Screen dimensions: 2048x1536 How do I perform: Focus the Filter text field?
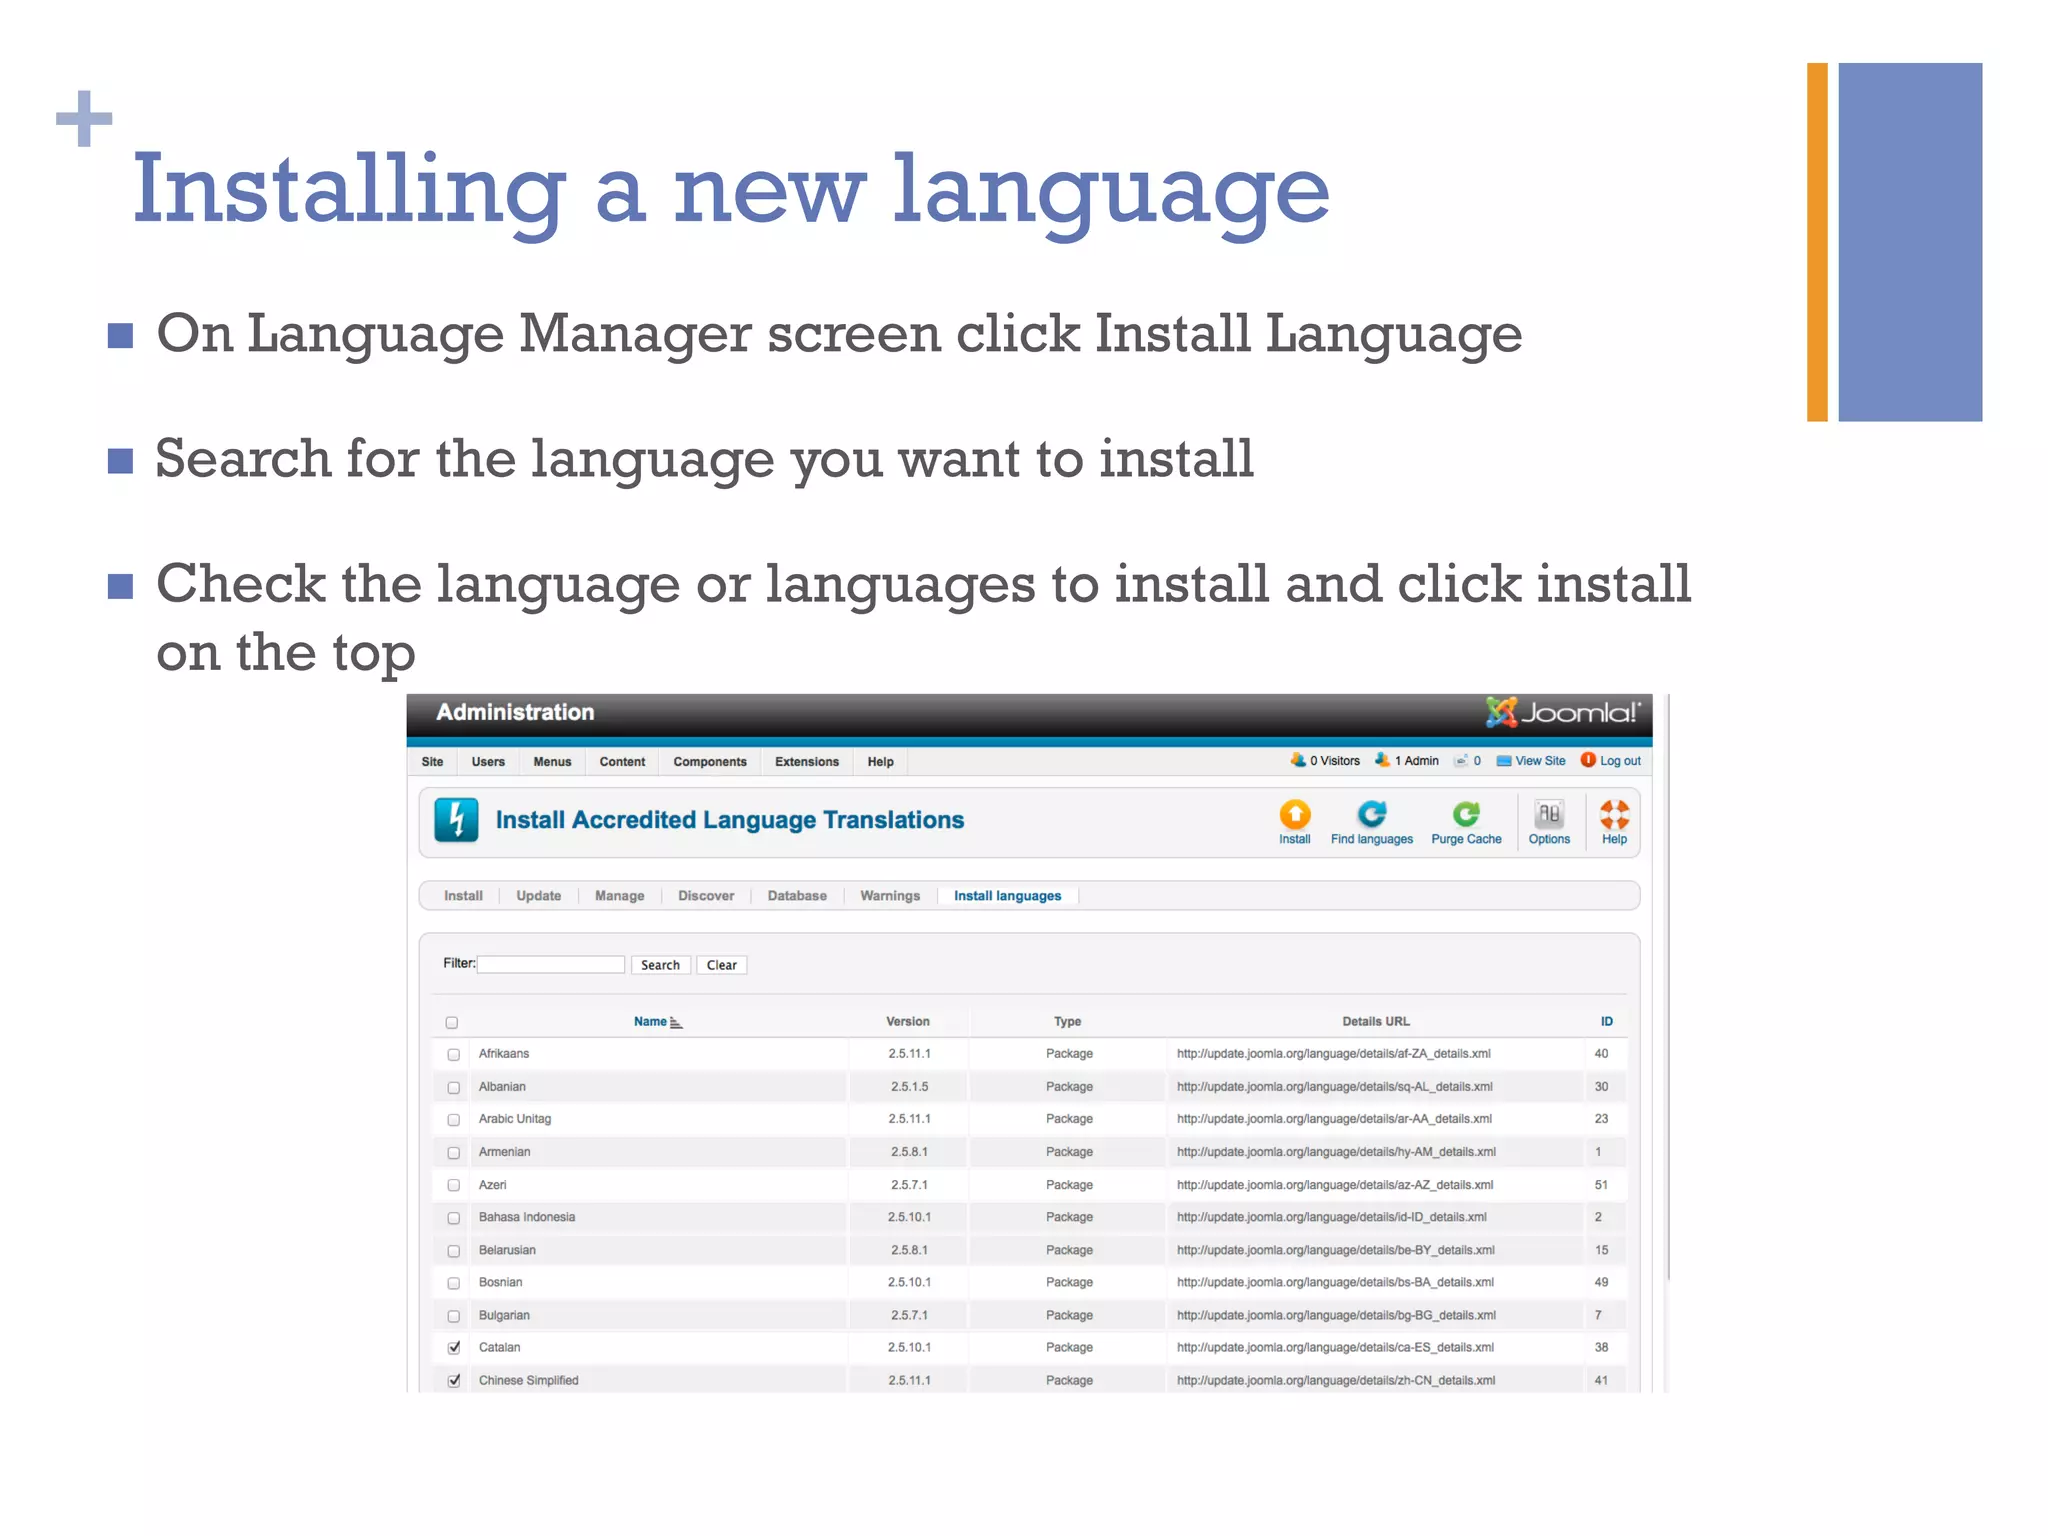(x=551, y=965)
